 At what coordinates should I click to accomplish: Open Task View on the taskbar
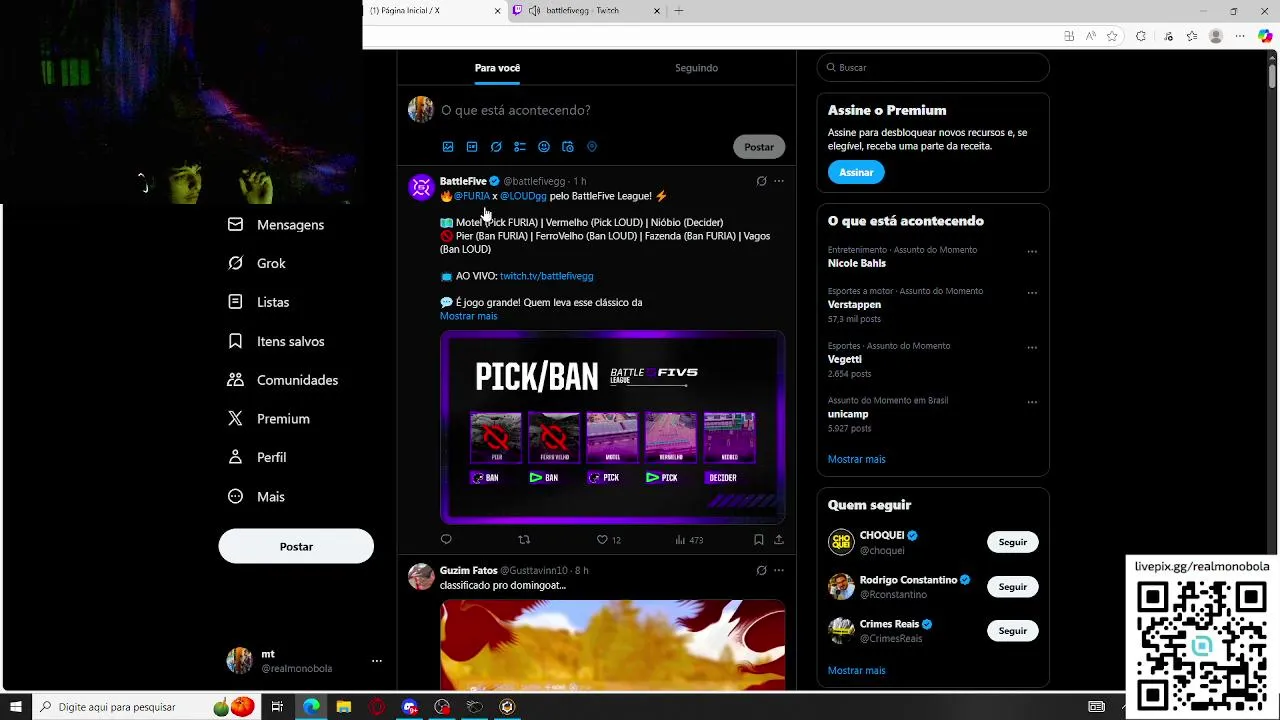click(x=277, y=707)
